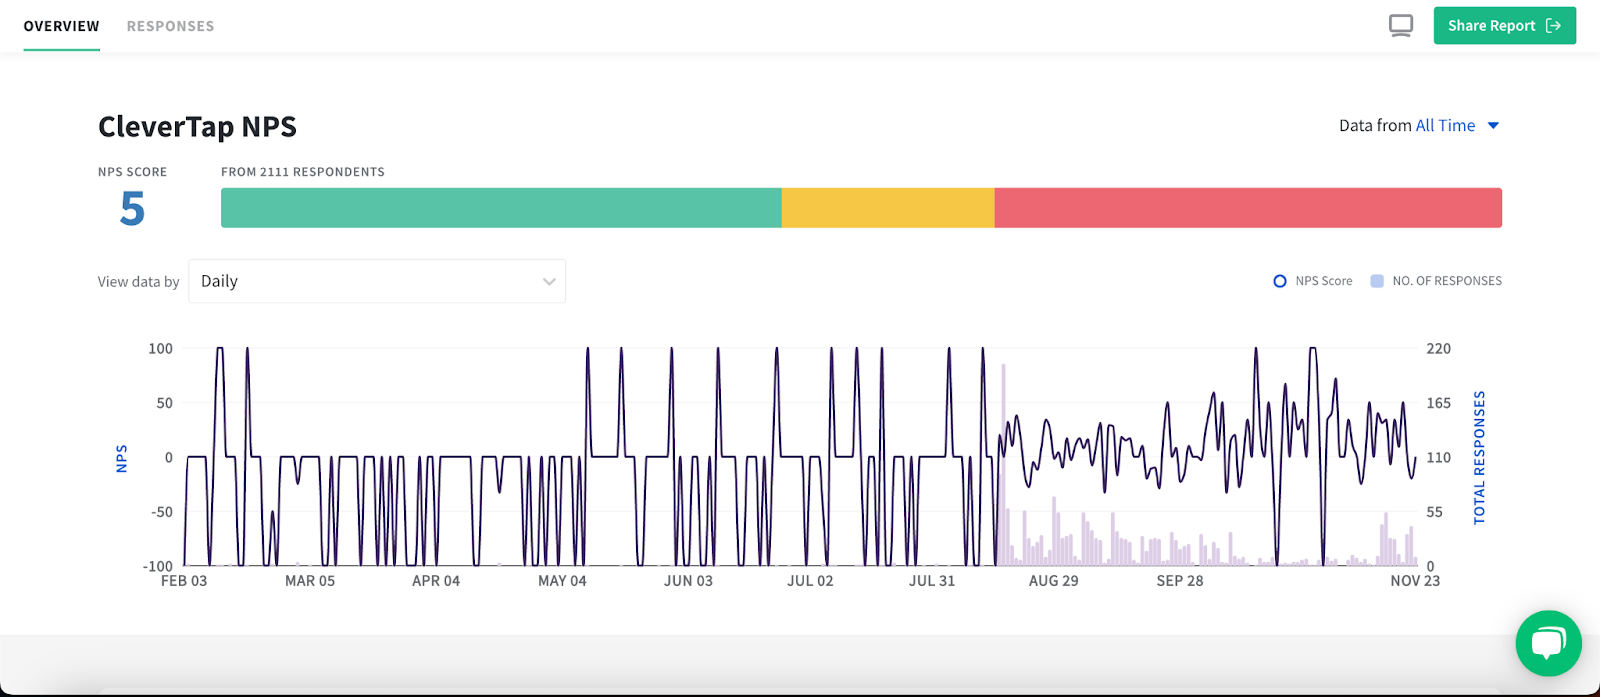
Task: Open the Daily view data dropdown
Action: point(377,281)
